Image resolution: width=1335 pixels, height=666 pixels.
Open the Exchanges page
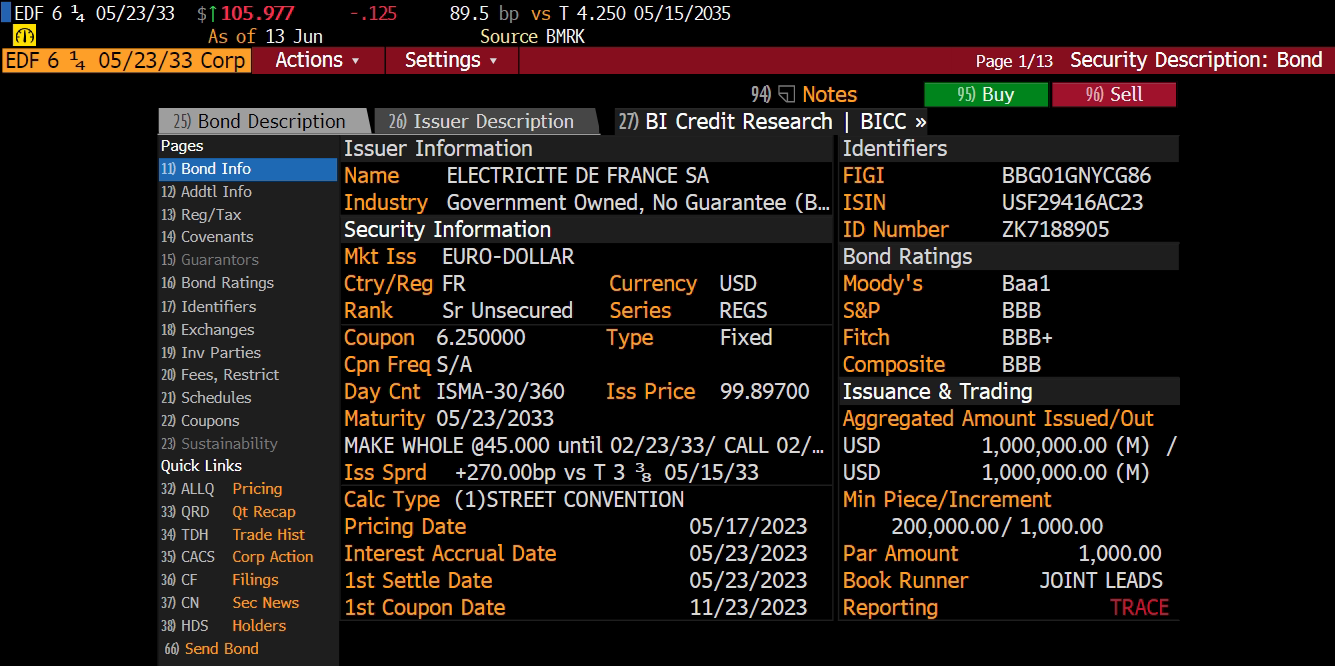point(207,330)
